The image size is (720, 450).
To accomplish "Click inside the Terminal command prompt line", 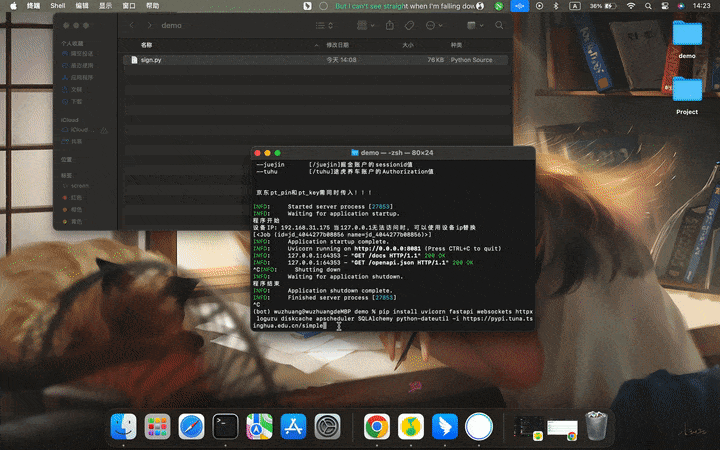I will [x=393, y=319].
